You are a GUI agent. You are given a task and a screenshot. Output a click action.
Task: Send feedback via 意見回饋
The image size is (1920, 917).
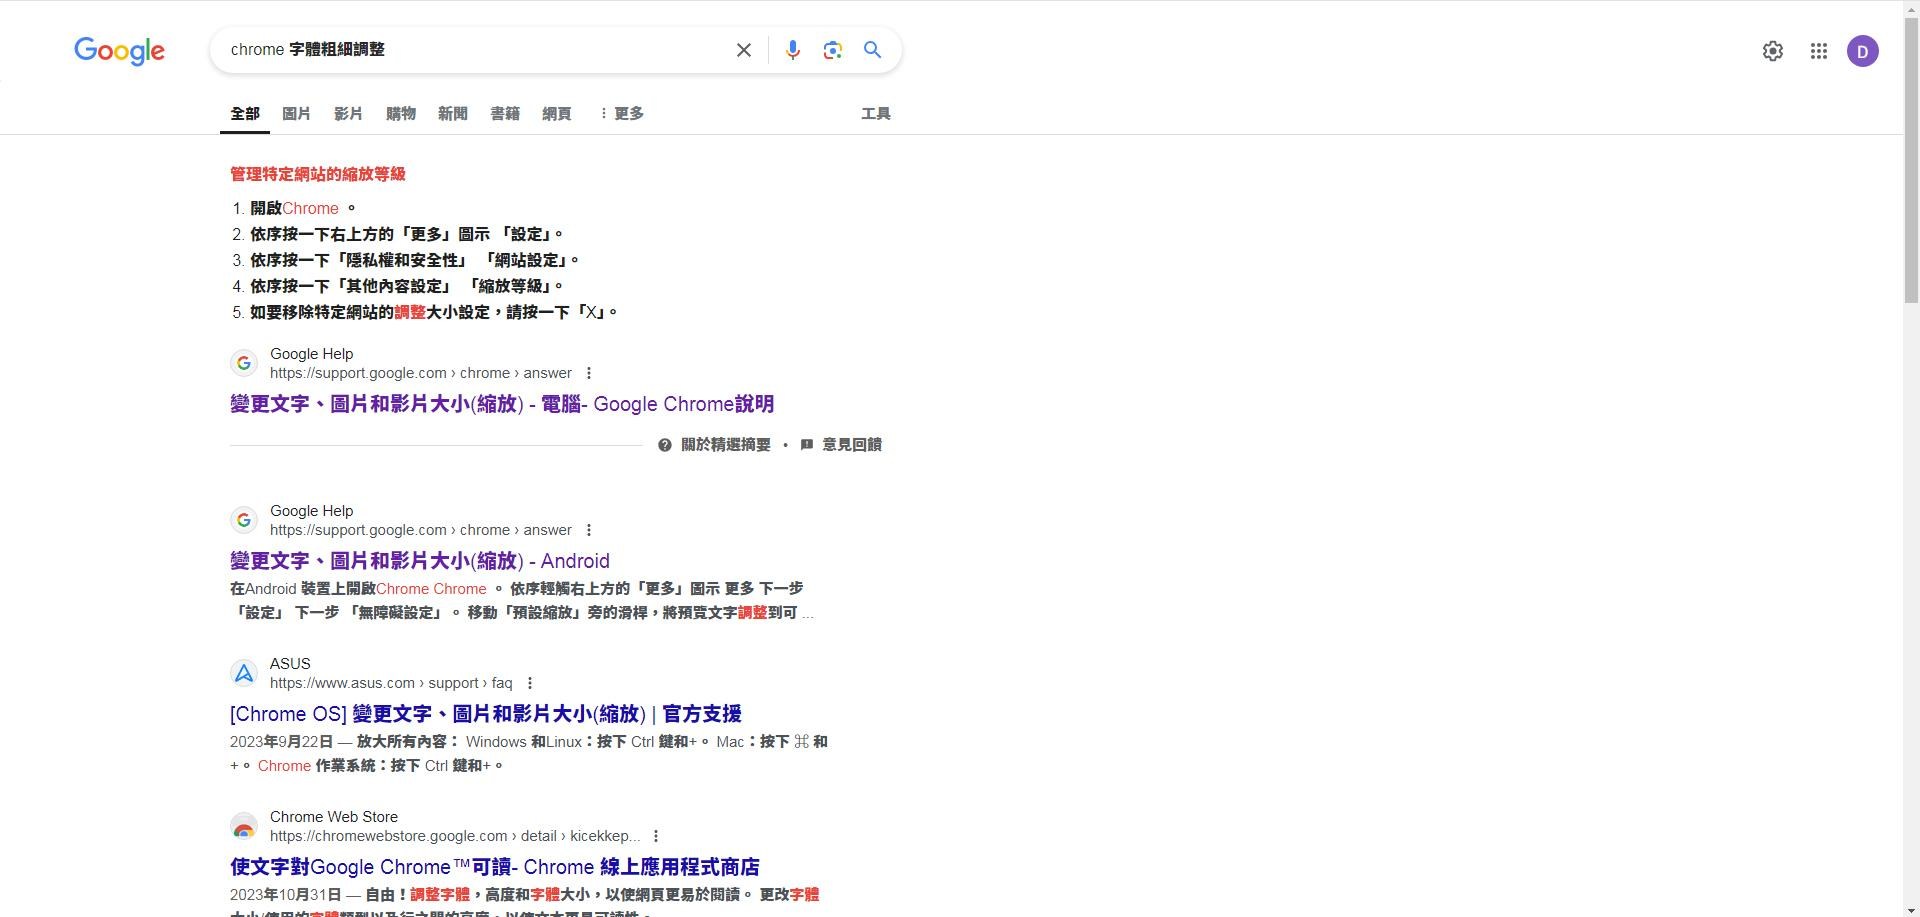[x=841, y=445]
